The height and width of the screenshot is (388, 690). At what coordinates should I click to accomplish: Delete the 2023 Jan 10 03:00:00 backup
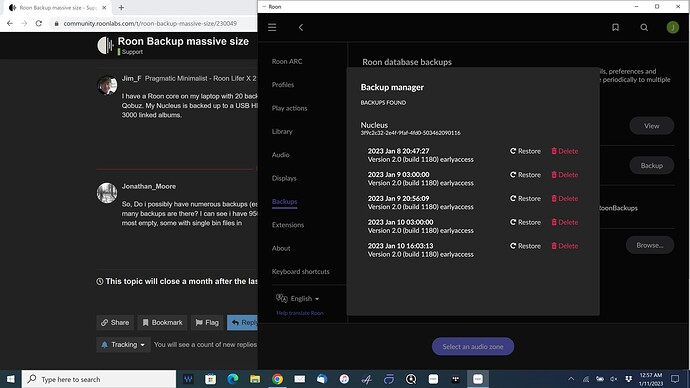click(565, 222)
